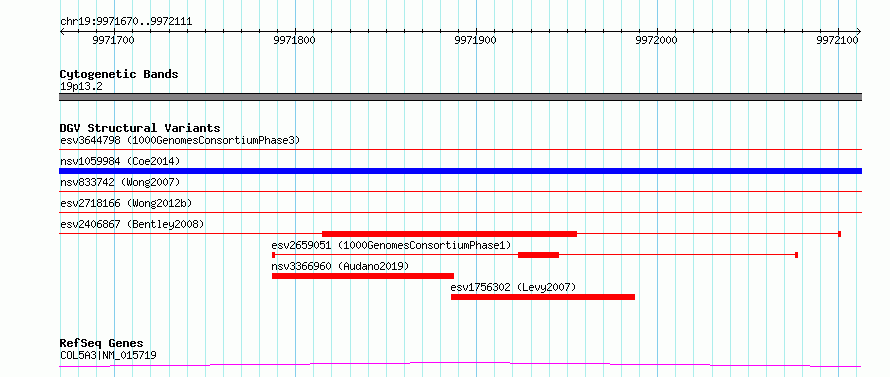Viewport: 890px width, 377px height.
Task: Click the right arrow of coordinate ruler
Action: tap(859, 31)
